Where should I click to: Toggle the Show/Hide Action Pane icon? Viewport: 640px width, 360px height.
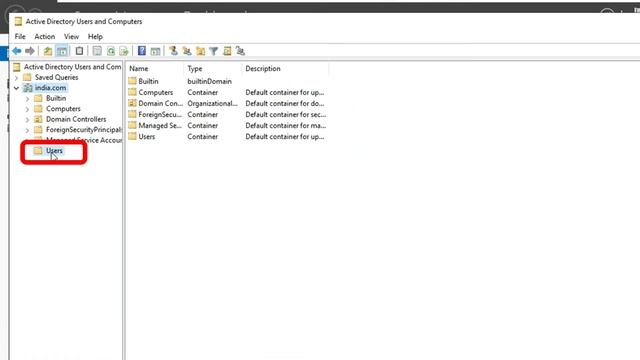point(155,51)
